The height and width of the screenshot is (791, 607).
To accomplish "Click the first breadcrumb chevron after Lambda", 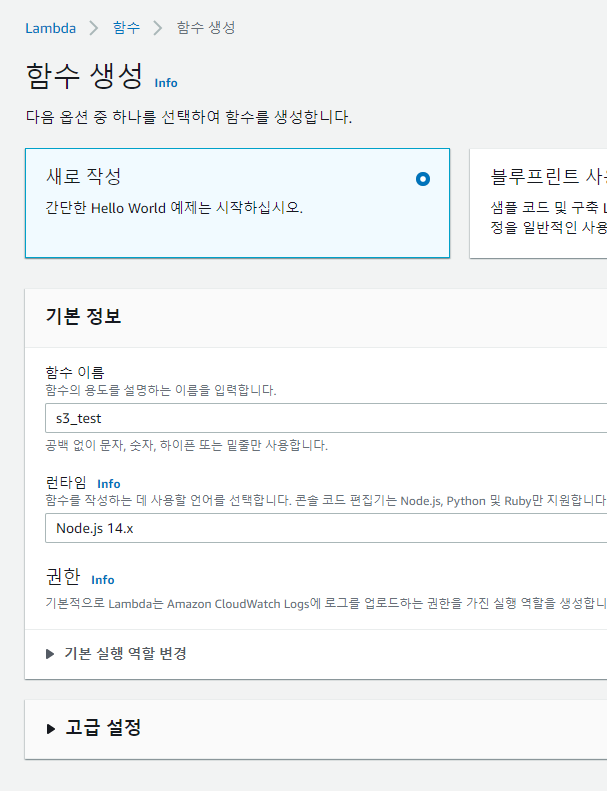I will [94, 28].
